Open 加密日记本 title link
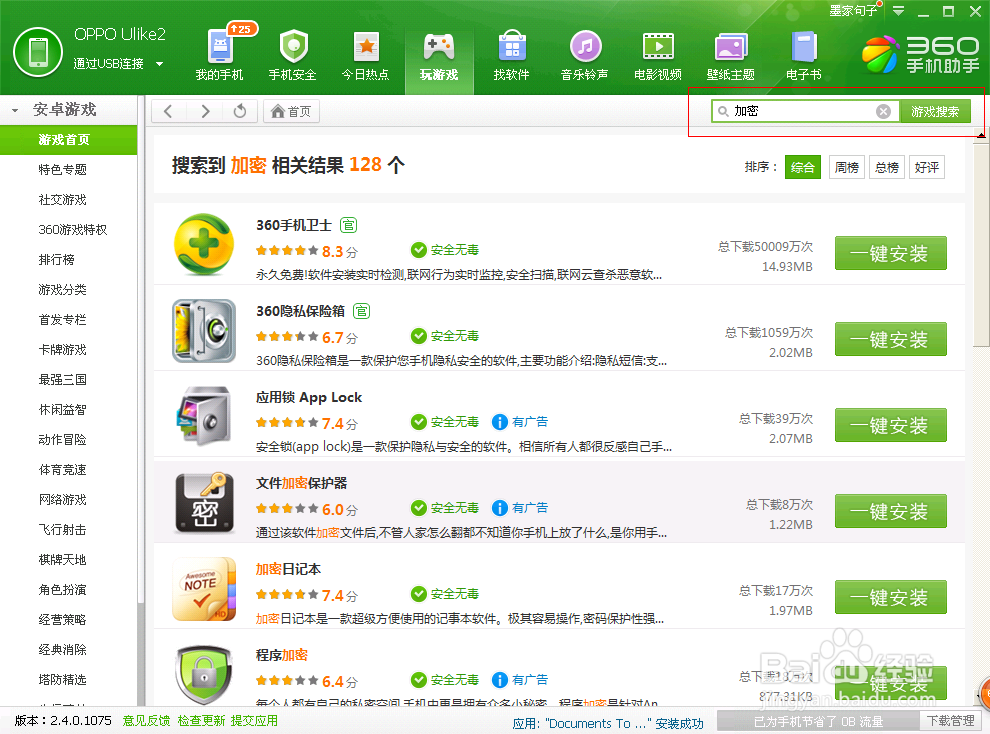 [x=288, y=569]
